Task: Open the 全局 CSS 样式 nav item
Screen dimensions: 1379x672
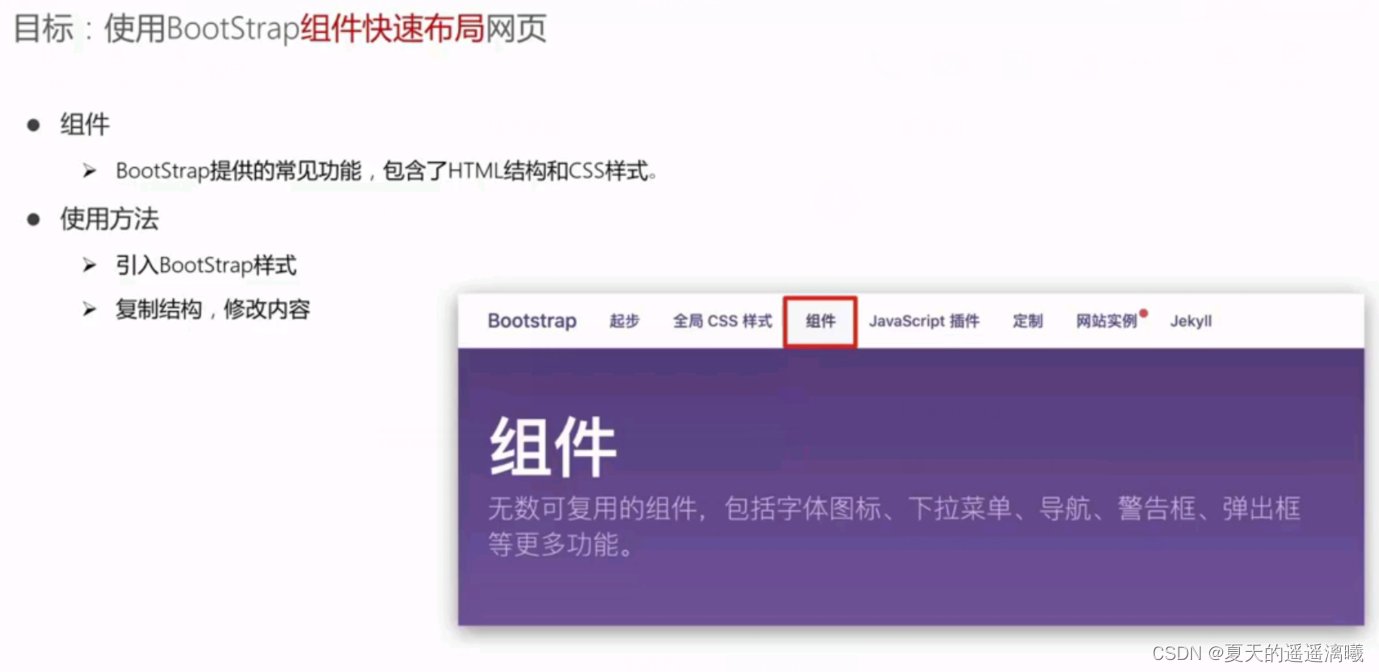Action: click(723, 321)
